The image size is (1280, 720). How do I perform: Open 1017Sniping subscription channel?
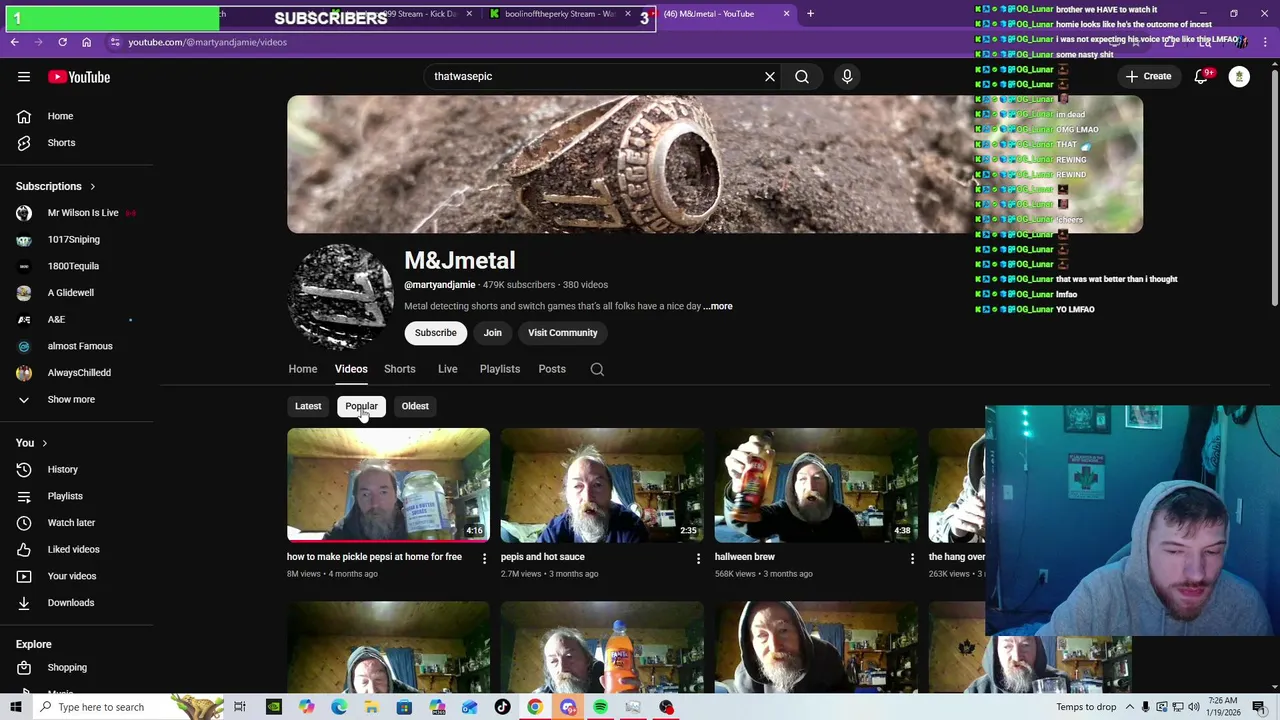[x=76, y=240]
